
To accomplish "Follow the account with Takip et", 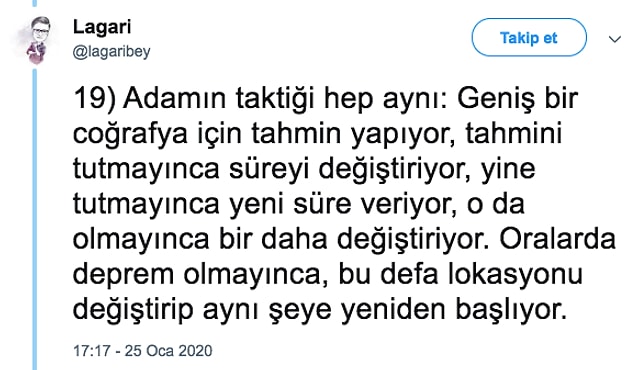I will click(529, 38).
